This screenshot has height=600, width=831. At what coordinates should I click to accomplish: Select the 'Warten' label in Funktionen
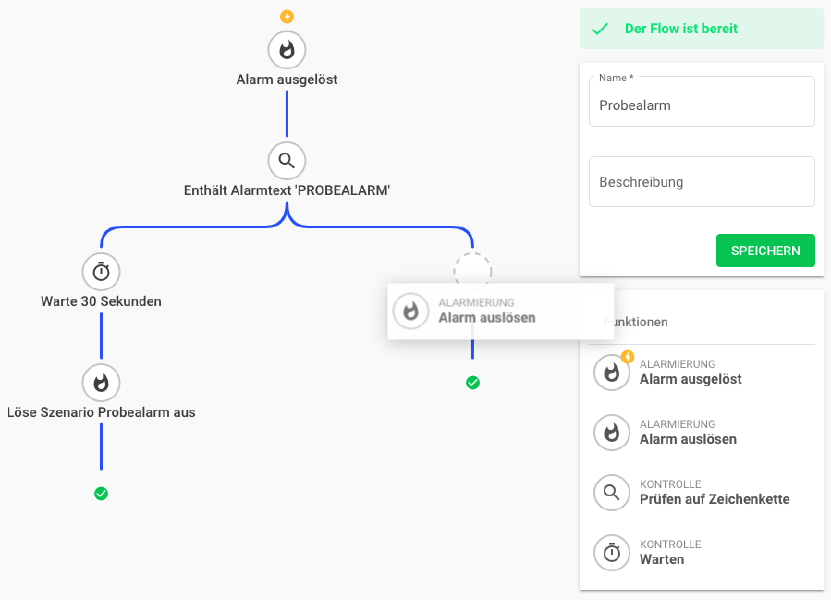point(662,560)
